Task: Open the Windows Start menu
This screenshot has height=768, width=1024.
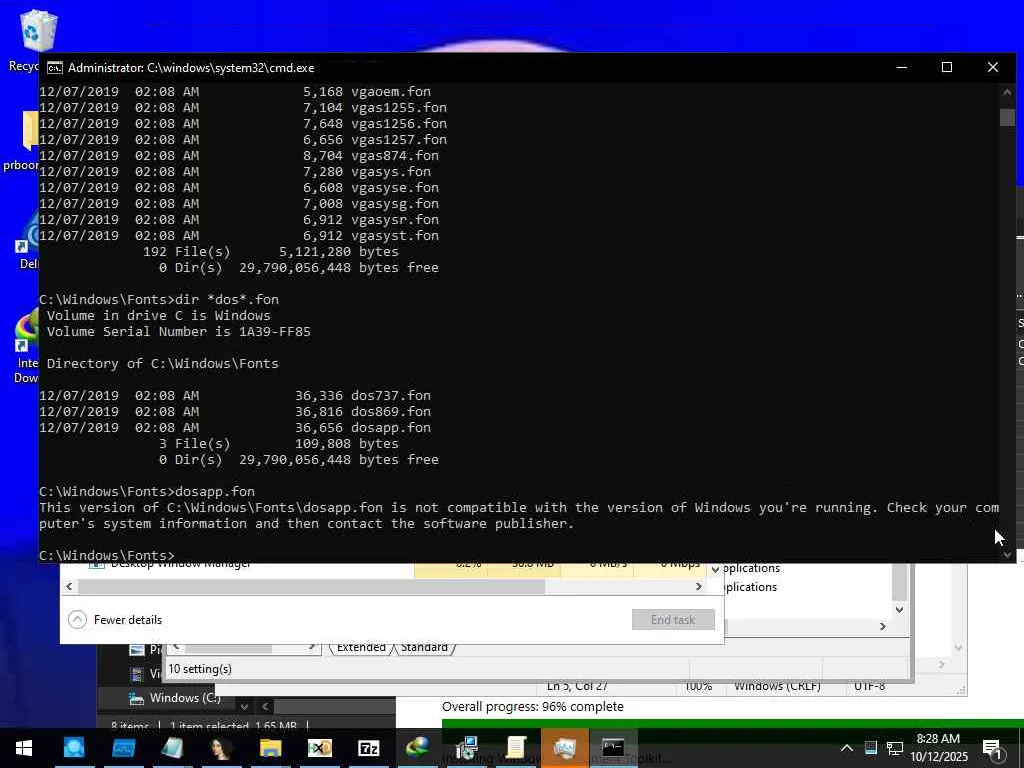Action: click(24, 748)
